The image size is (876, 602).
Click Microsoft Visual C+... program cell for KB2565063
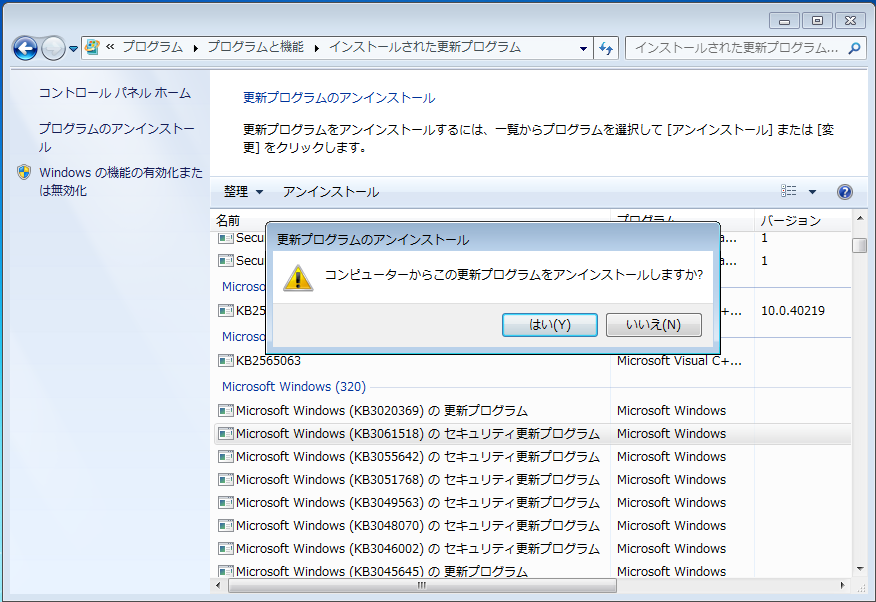(x=679, y=361)
